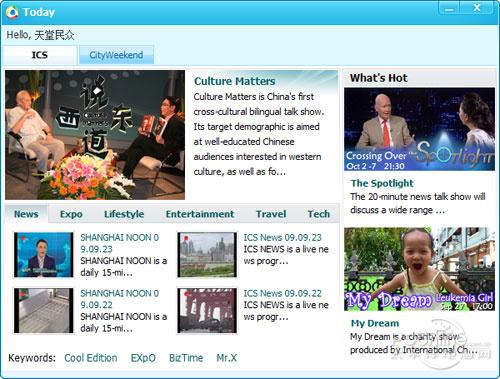This screenshot has height=379, width=500.
Task: Click the Today app logo icon
Action: coord(12,12)
